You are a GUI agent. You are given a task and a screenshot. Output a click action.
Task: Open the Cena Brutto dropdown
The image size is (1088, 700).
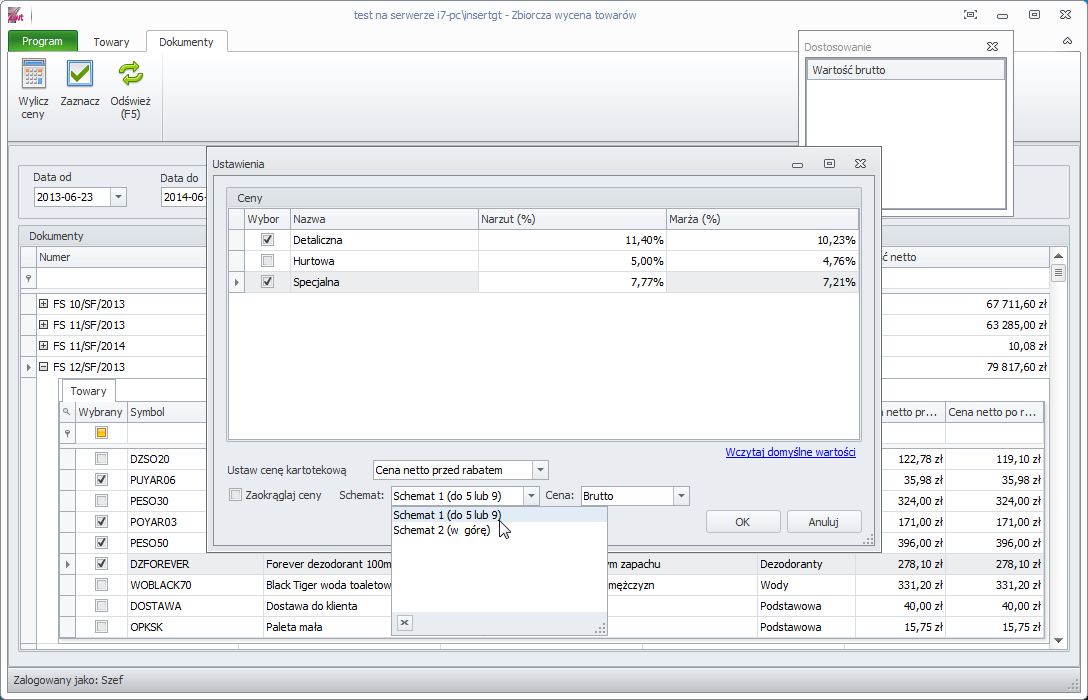(681, 496)
